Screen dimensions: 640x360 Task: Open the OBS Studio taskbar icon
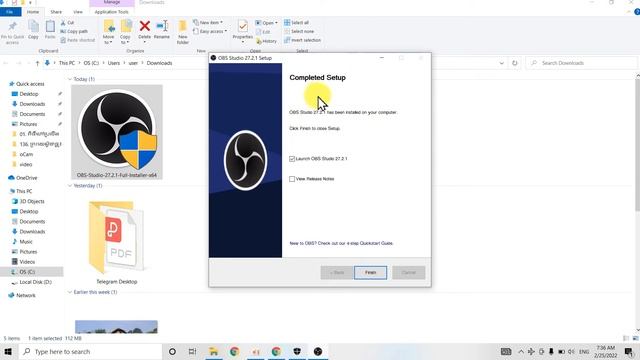coord(318,351)
